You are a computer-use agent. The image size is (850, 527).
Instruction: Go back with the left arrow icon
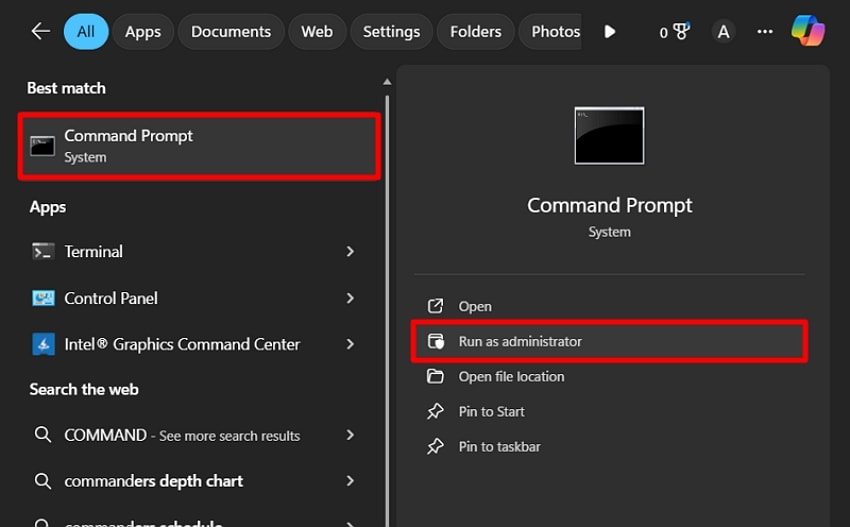[40, 31]
